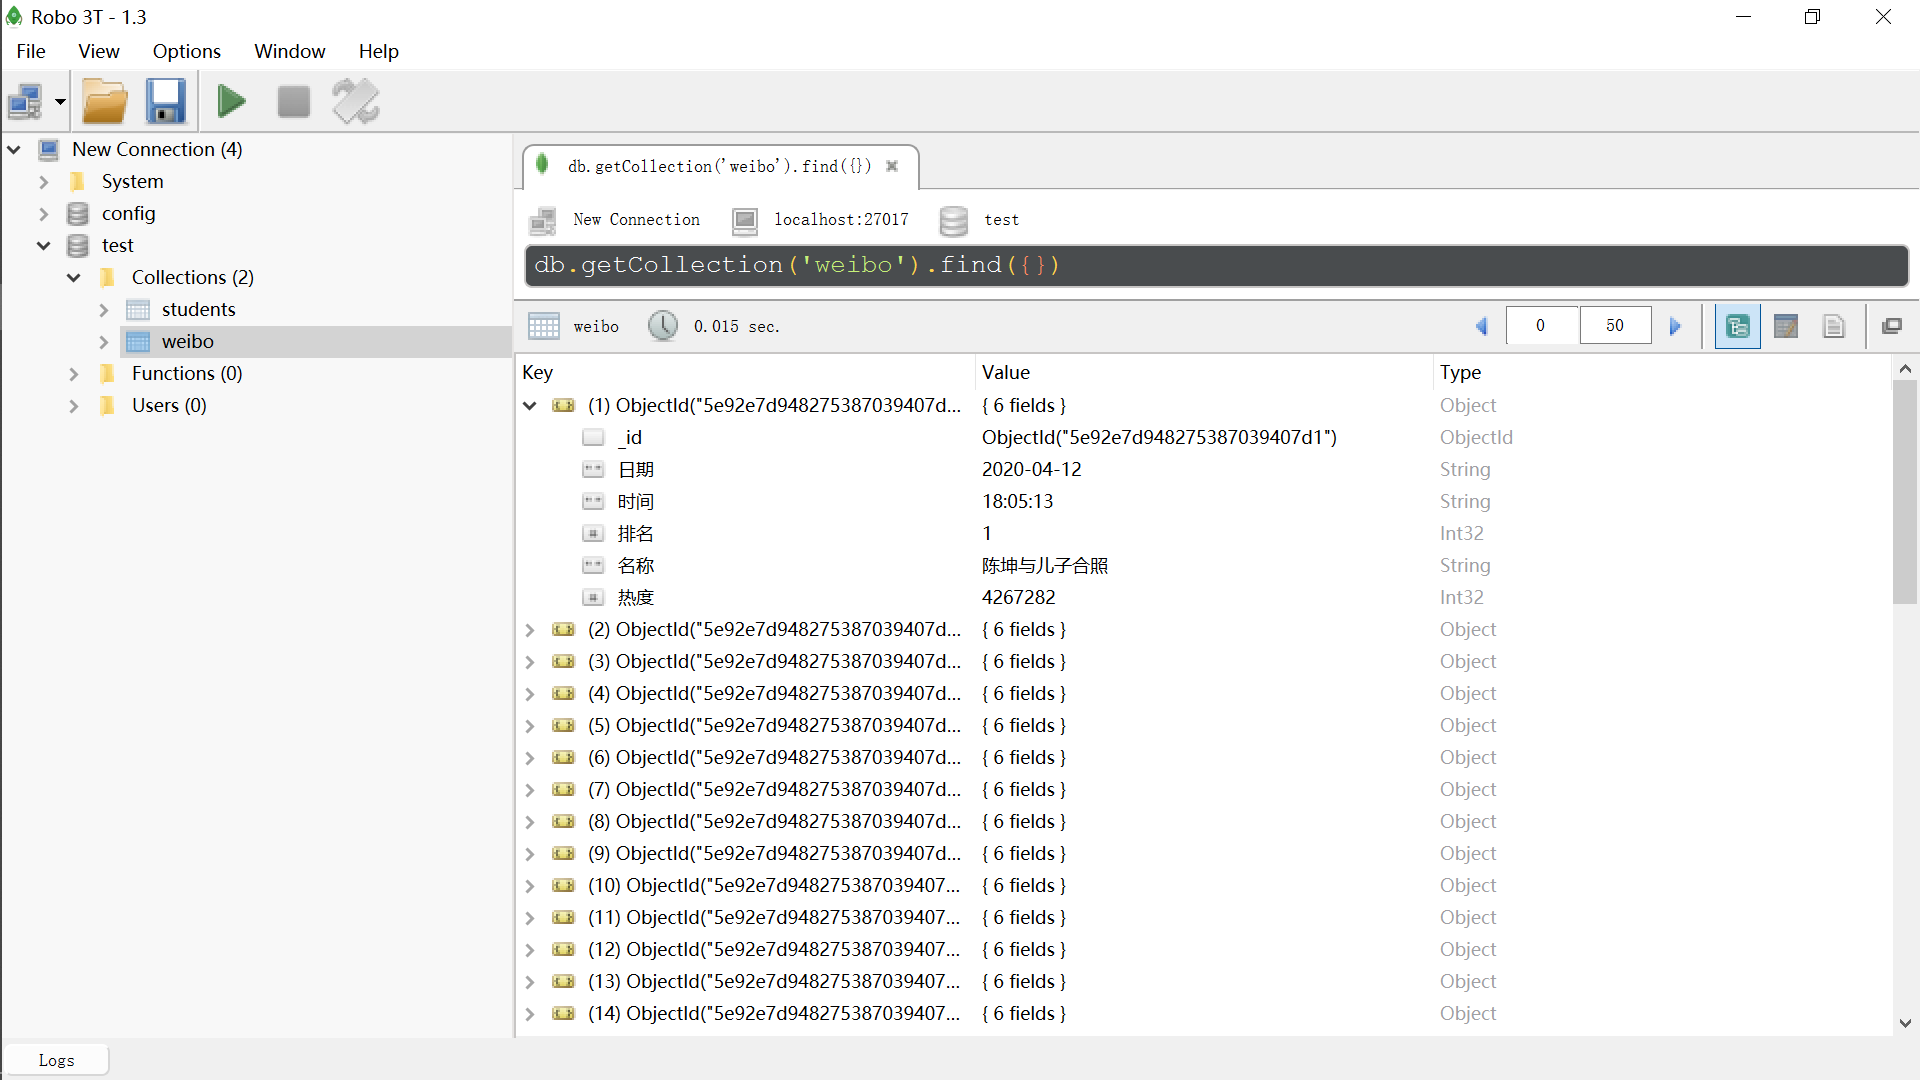Click the results scrollbar up arrow
This screenshot has height=1080, width=1920.
pyautogui.click(x=1905, y=370)
